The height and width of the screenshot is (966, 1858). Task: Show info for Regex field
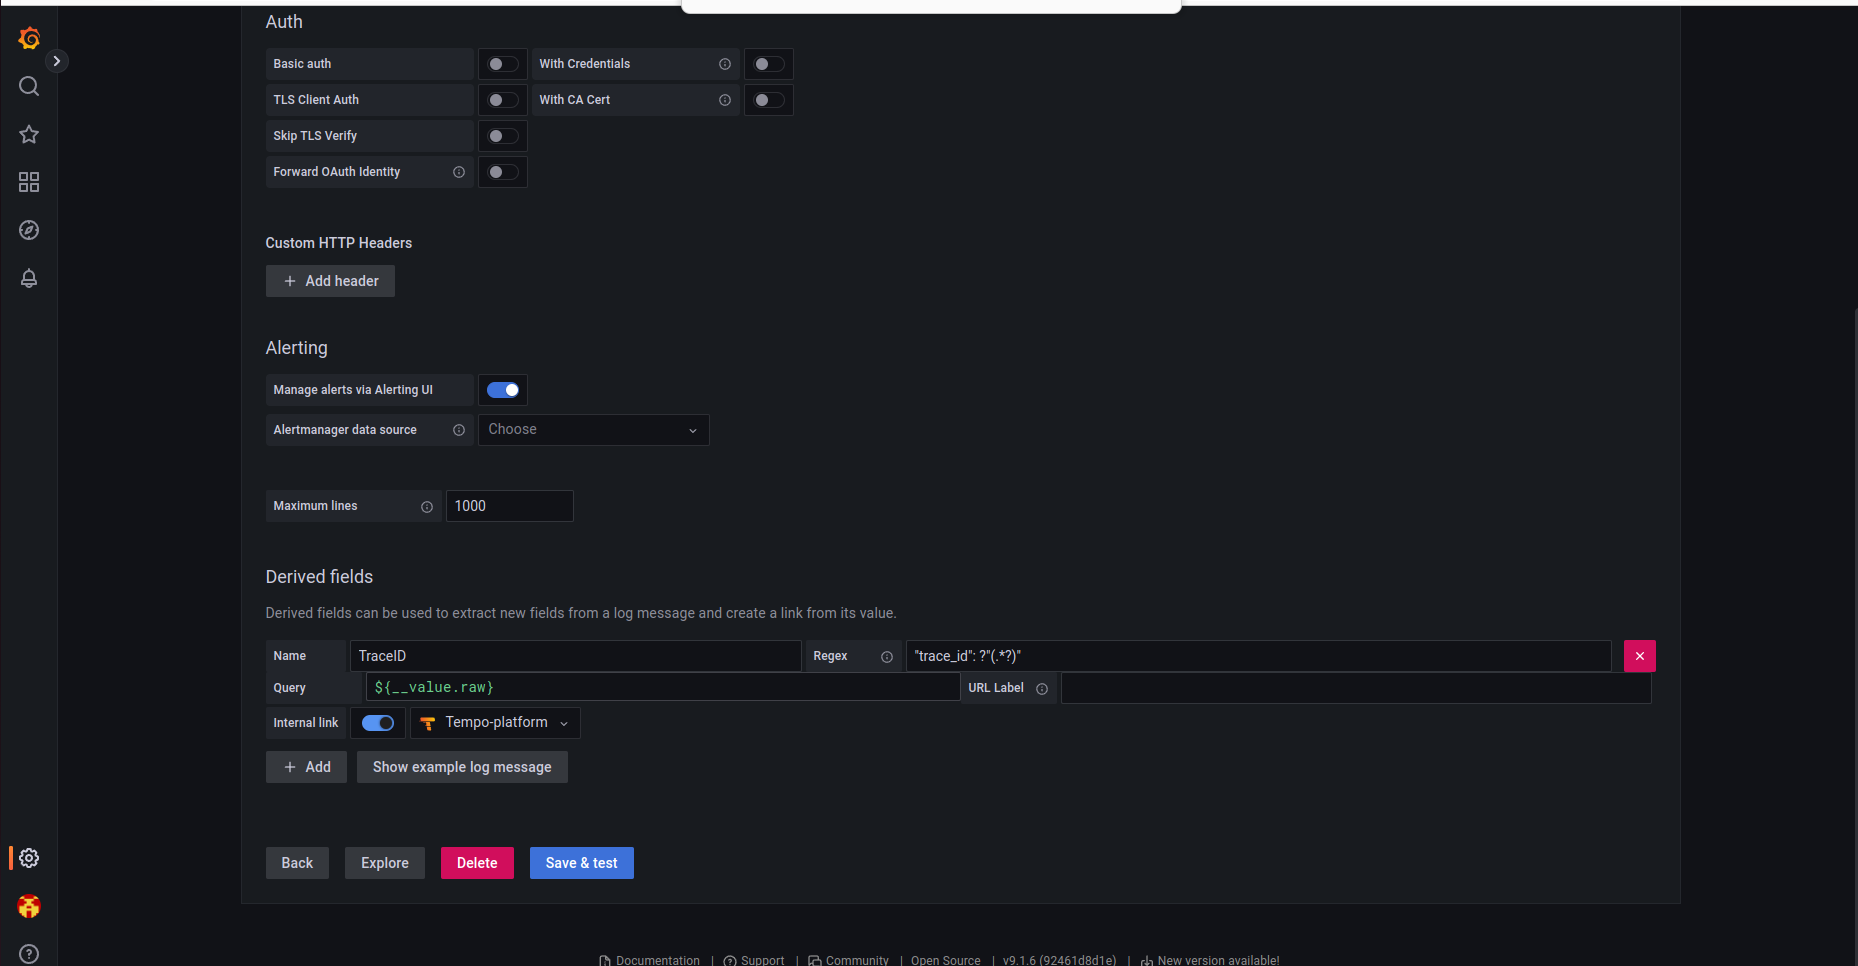click(x=887, y=657)
